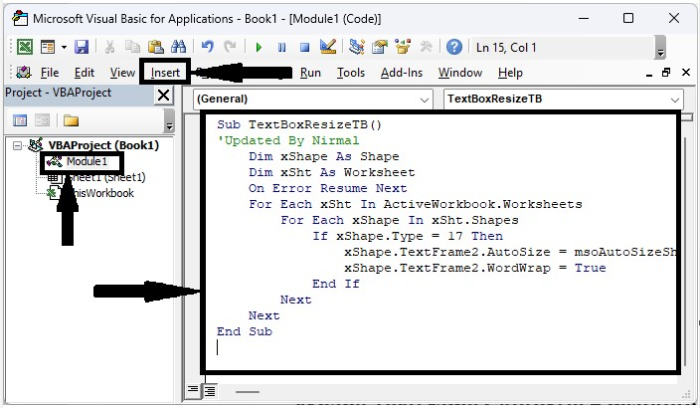The image size is (700, 408).
Task: Click the Paste clipboard icon
Action: 155,46
